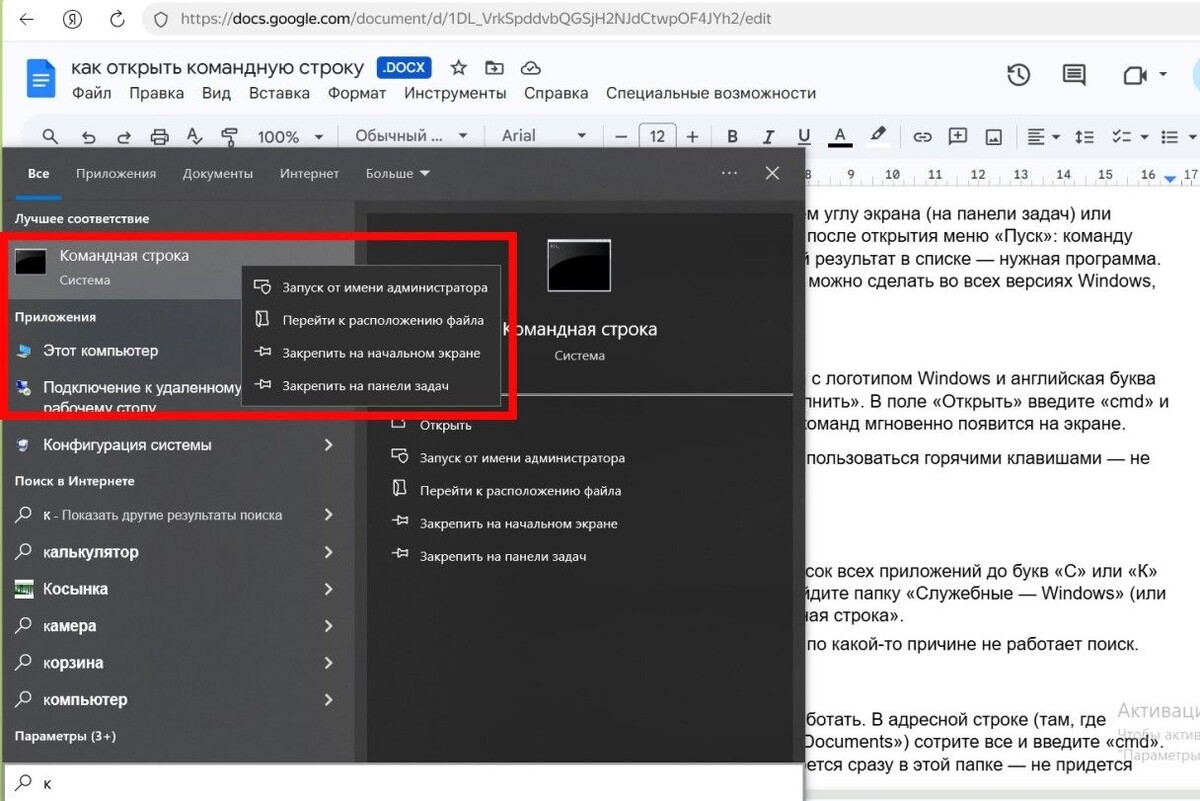Activate the paint format tool
Viewport: 1200px width, 801px height.
(230, 137)
